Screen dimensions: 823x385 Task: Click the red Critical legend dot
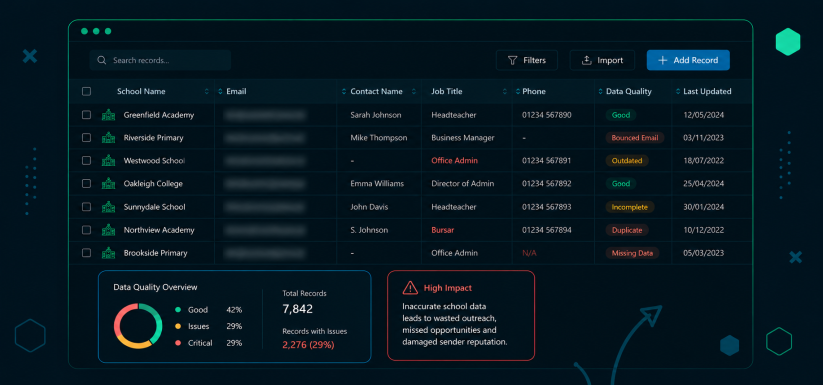click(178, 343)
